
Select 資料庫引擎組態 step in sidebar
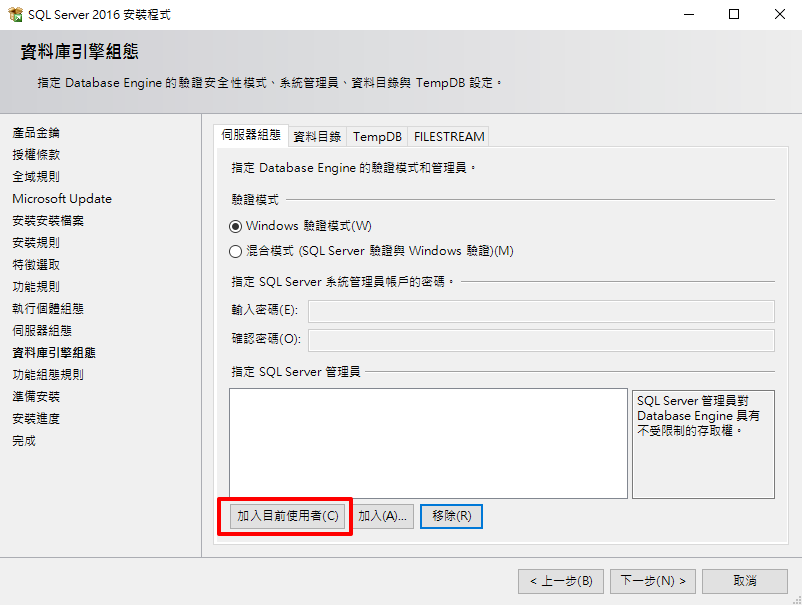click(54, 353)
